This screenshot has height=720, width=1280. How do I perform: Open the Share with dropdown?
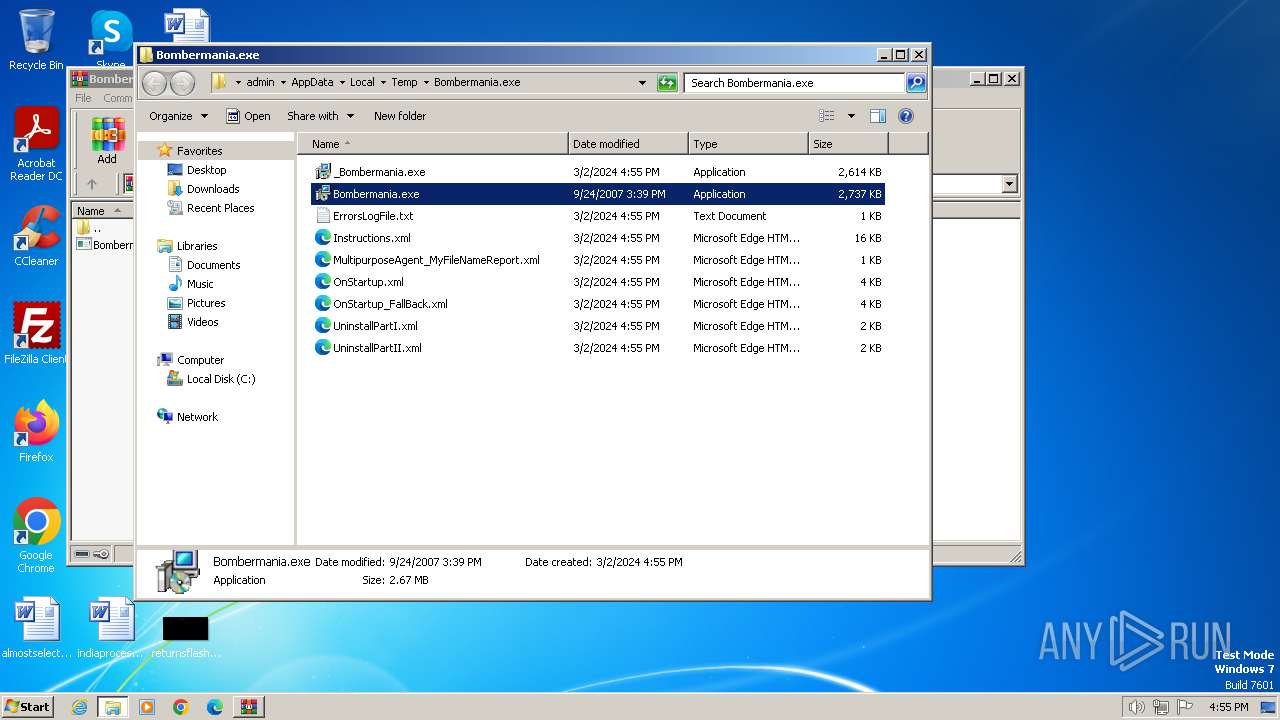coord(320,116)
